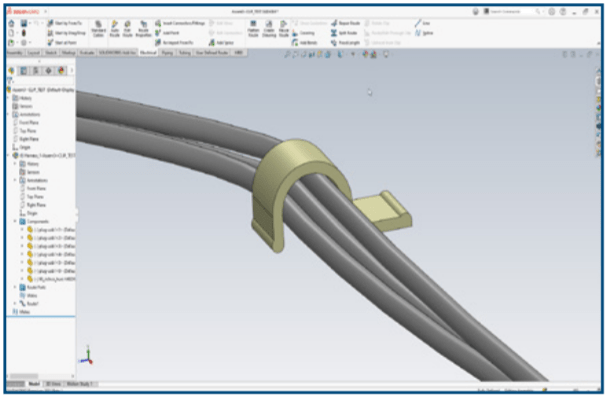Open the FeatureManager design tree tab

click(11, 71)
